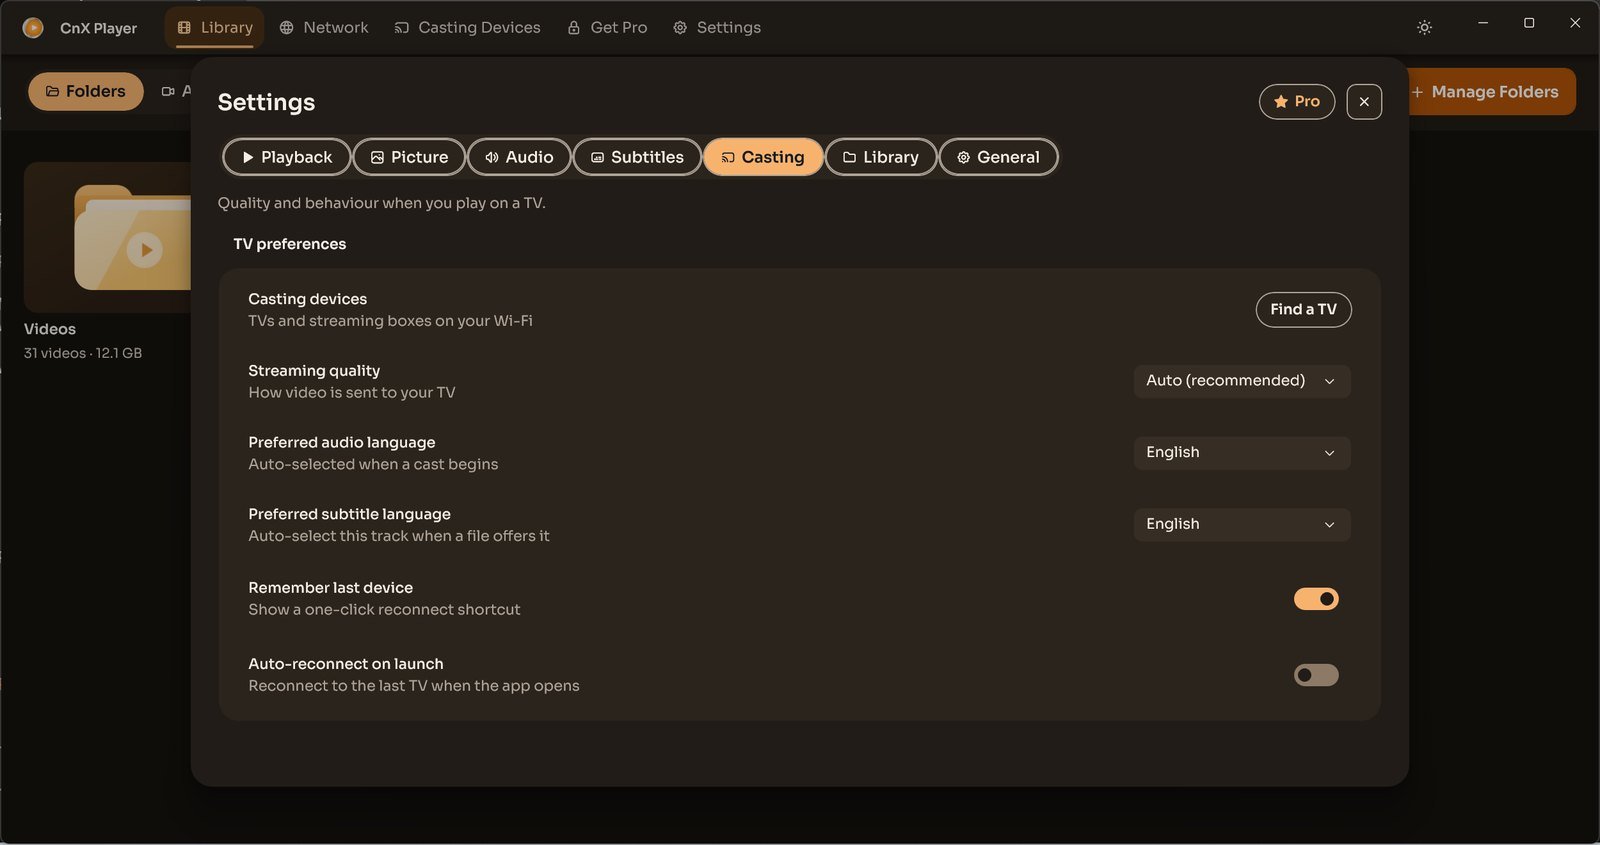Expand the Preferred subtitle language dropdown
This screenshot has height=845, width=1600.
click(1242, 525)
